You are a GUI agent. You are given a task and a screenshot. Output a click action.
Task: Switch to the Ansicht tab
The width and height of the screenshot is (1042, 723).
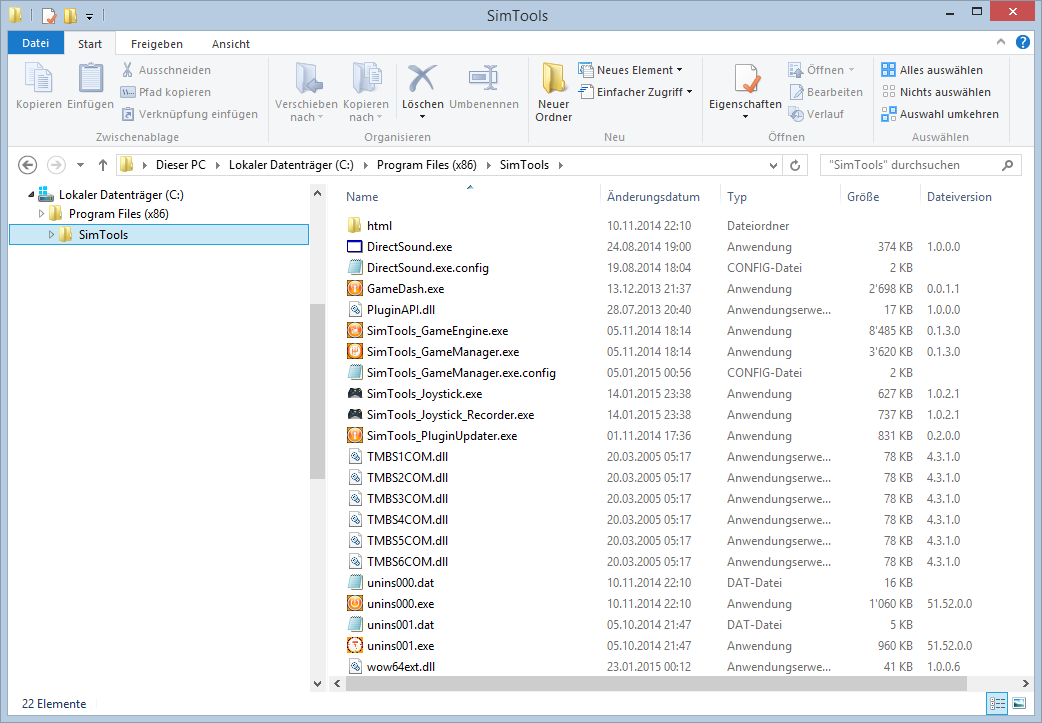[231, 44]
